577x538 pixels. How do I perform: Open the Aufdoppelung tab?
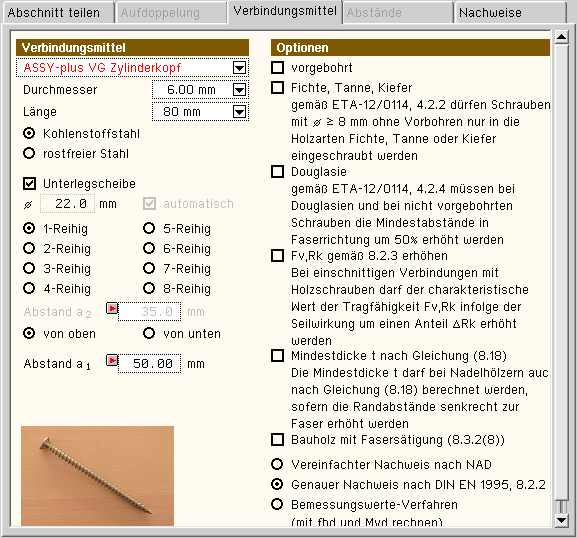(x=171, y=13)
